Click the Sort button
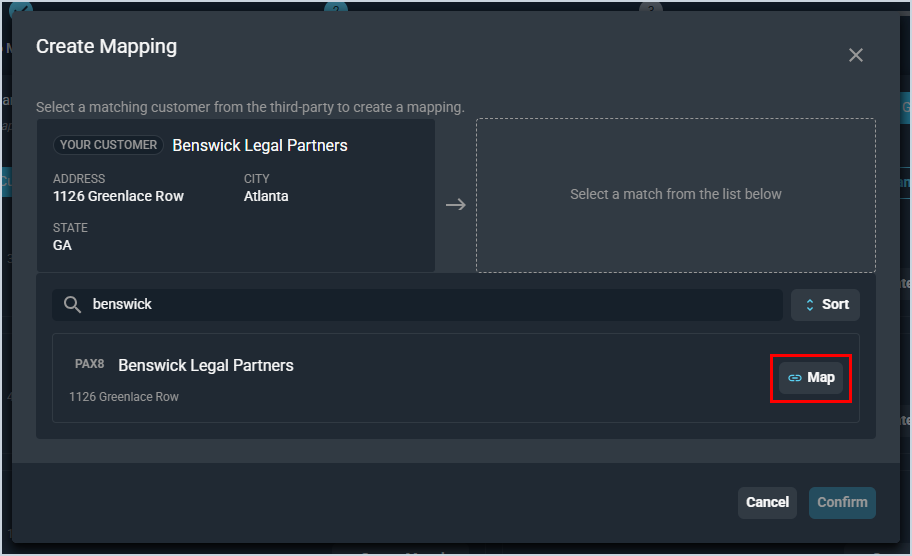 pos(825,305)
